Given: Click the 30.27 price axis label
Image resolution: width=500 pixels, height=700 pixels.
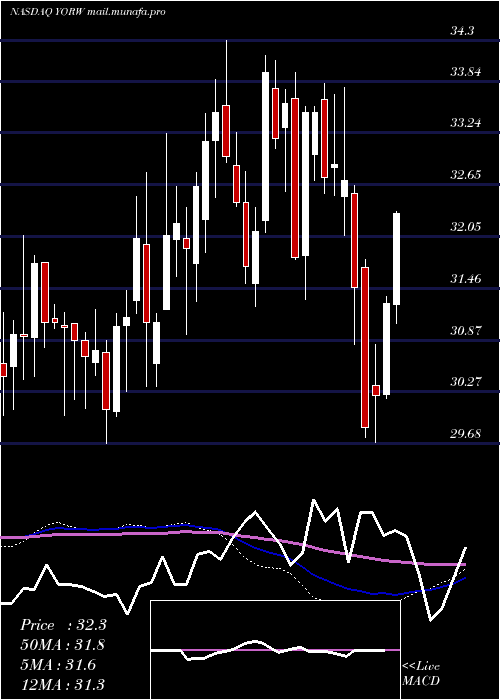Looking at the screenshot, I should click(466, 382).
